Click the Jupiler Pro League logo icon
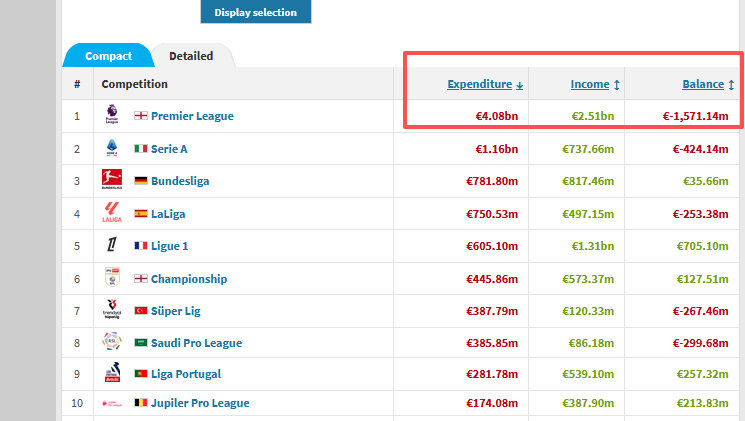The width and height of the screenshot is (745, 421). (x=112, y=403)
